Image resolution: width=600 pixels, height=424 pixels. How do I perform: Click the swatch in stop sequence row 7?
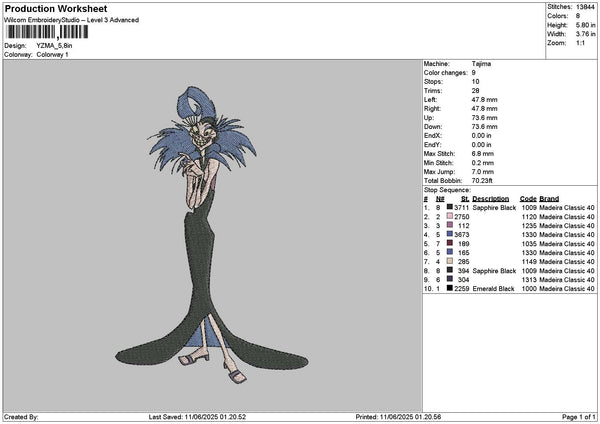click(450, 261)
